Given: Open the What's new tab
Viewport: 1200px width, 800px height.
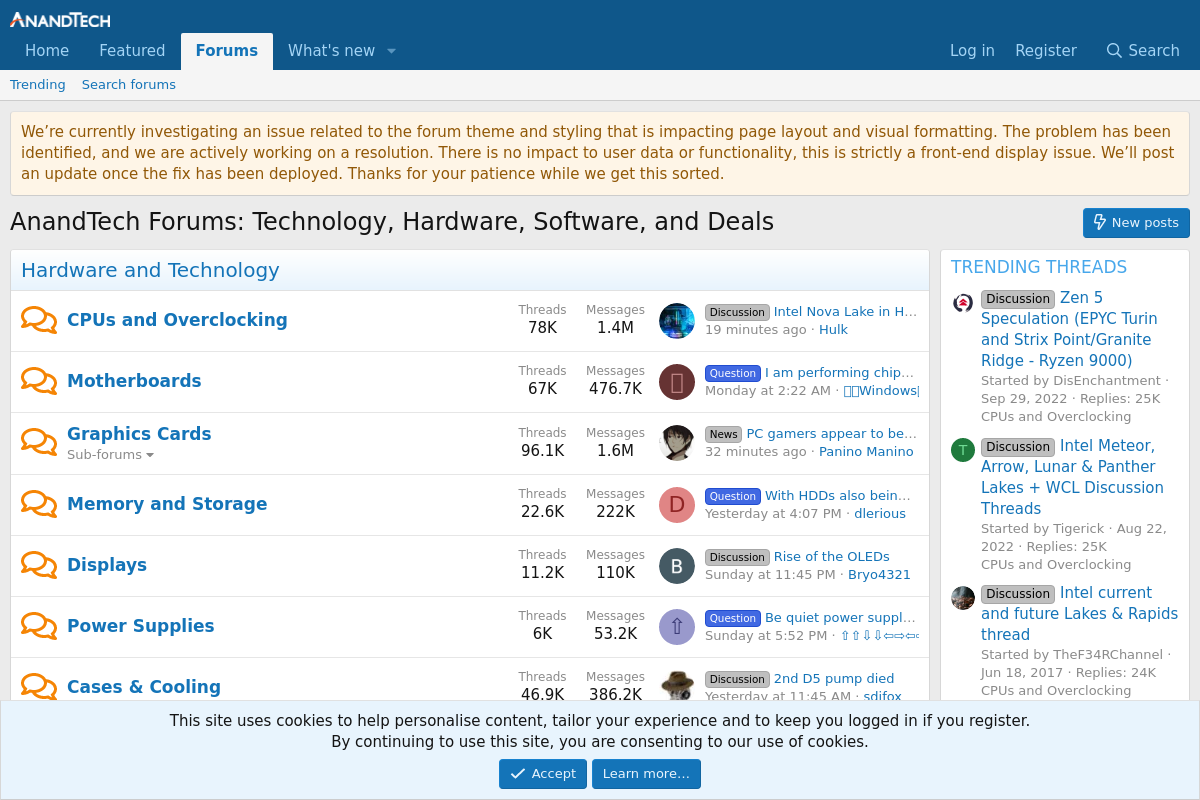Looking at the screenshot, I should (x=331, y=51).
